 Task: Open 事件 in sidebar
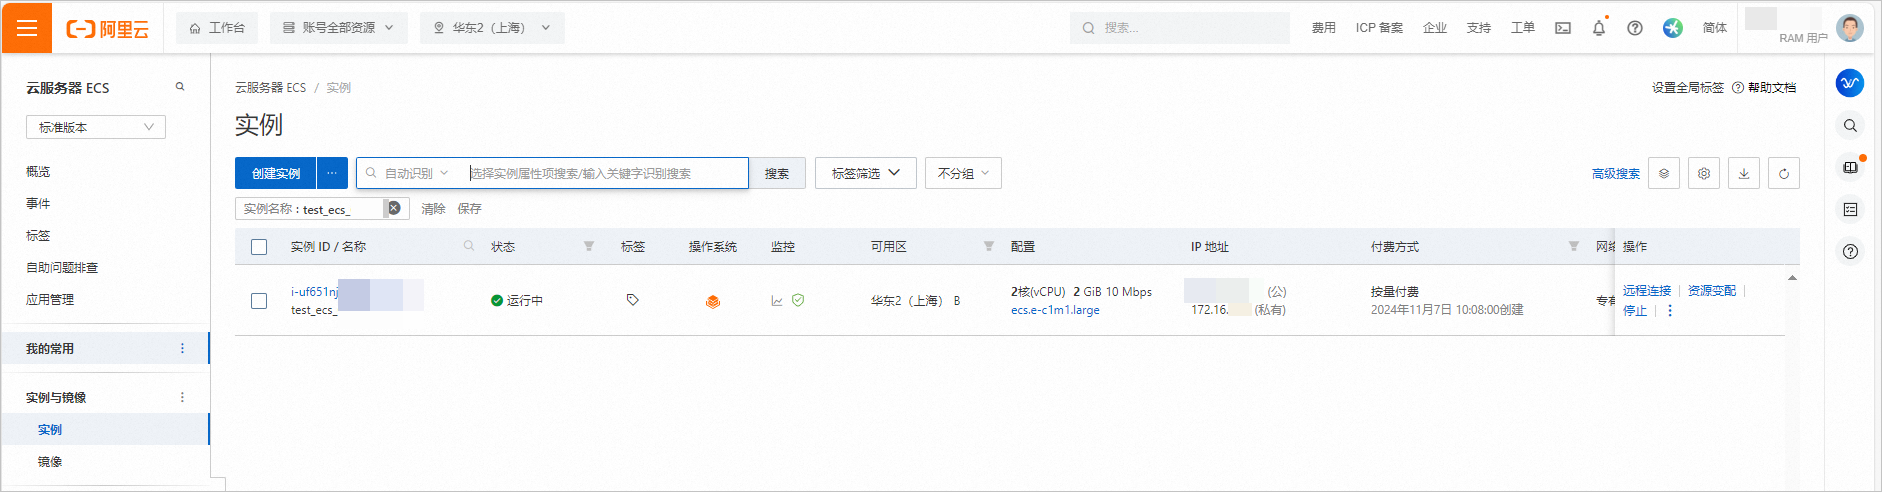coord(38,203)
